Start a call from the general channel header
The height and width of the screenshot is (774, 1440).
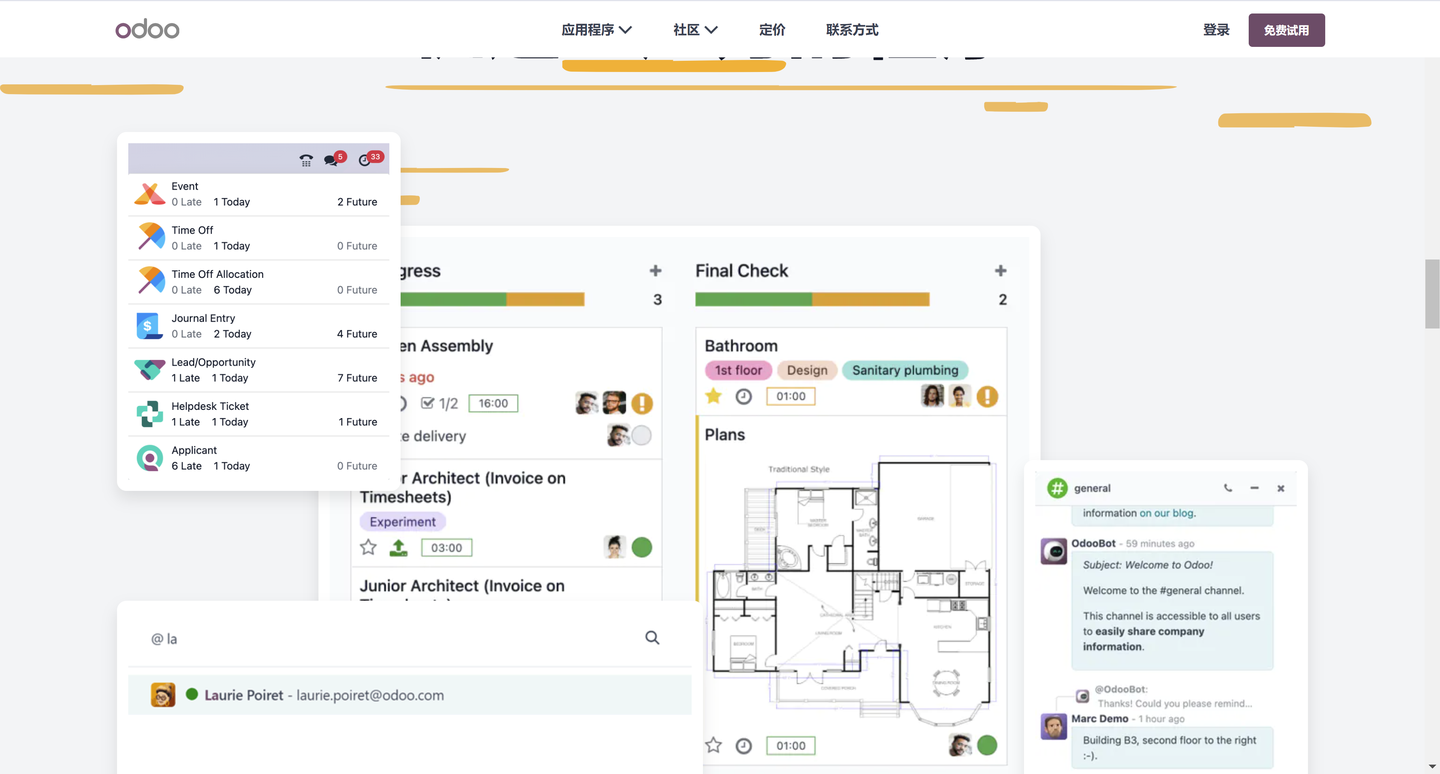(x=1228, y=488)
